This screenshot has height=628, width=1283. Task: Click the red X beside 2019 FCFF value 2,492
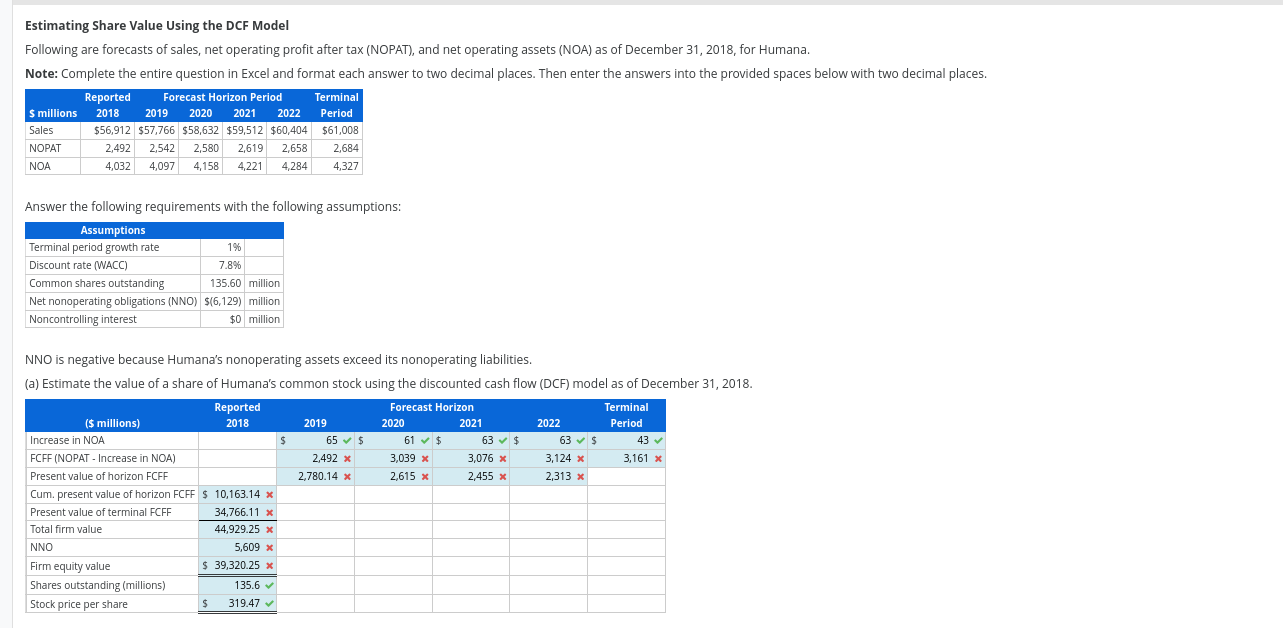tap(346, 457)
